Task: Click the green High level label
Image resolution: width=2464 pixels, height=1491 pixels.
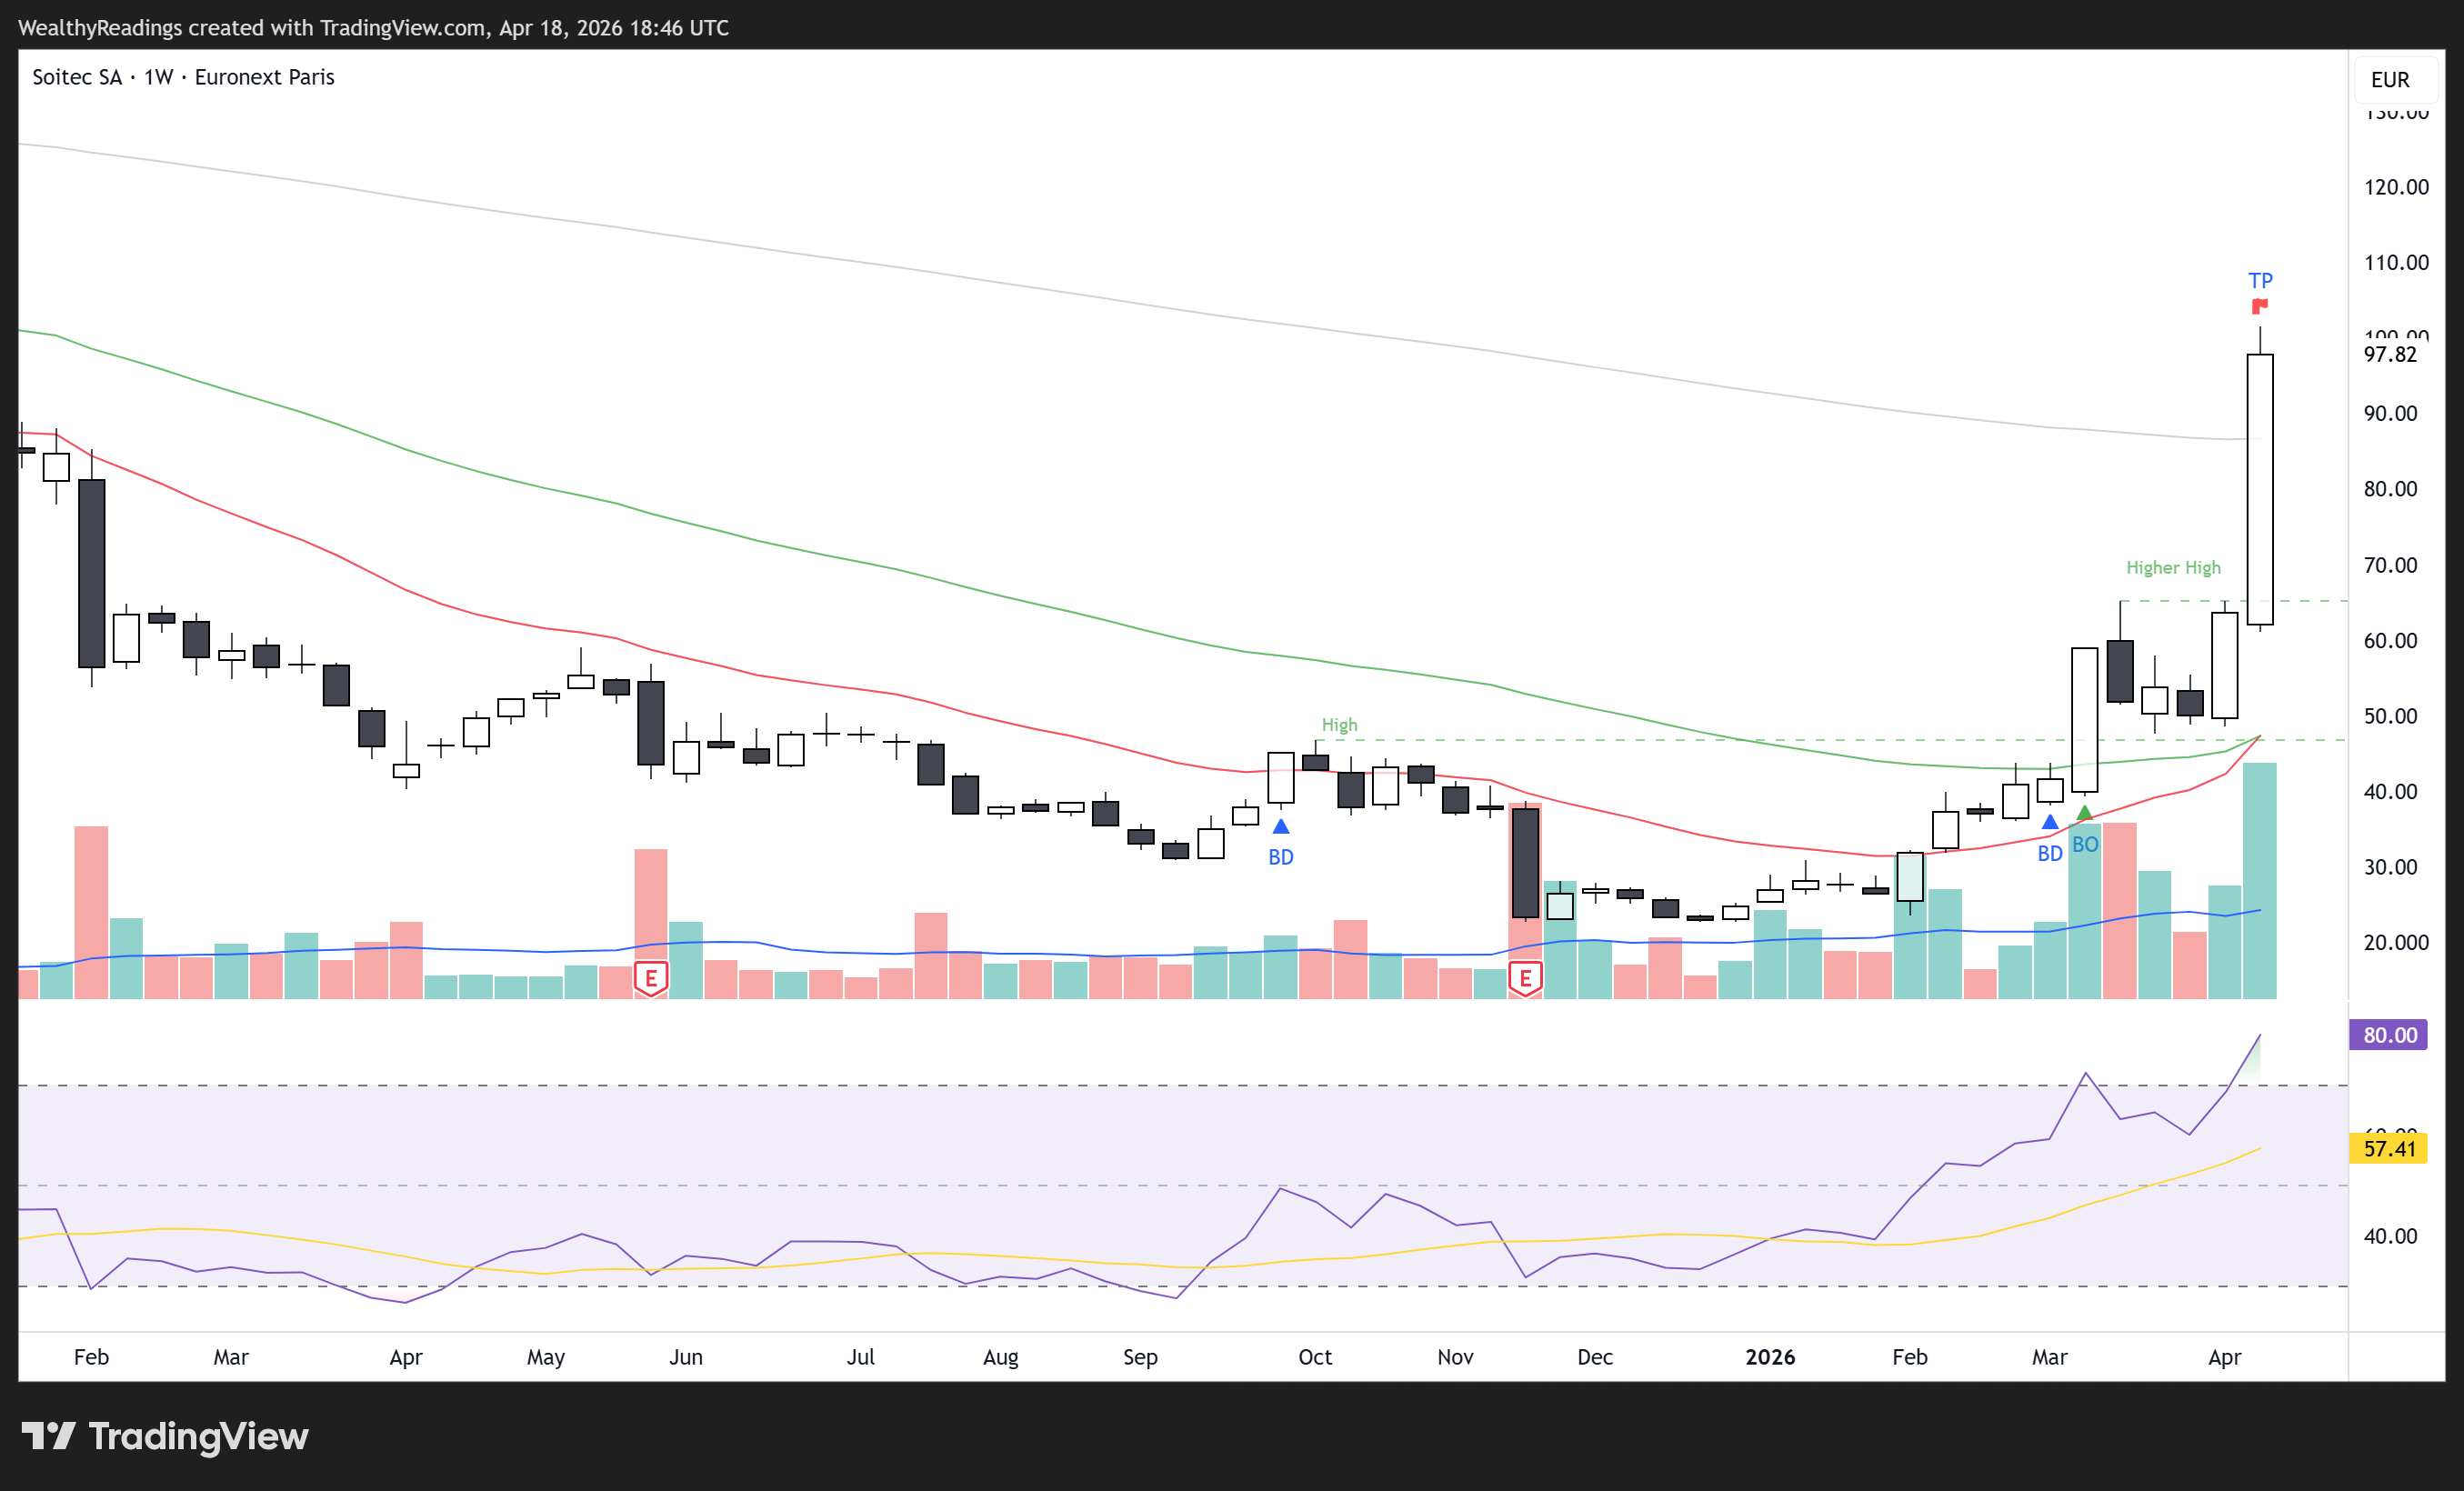Action: pos(1339,725)
